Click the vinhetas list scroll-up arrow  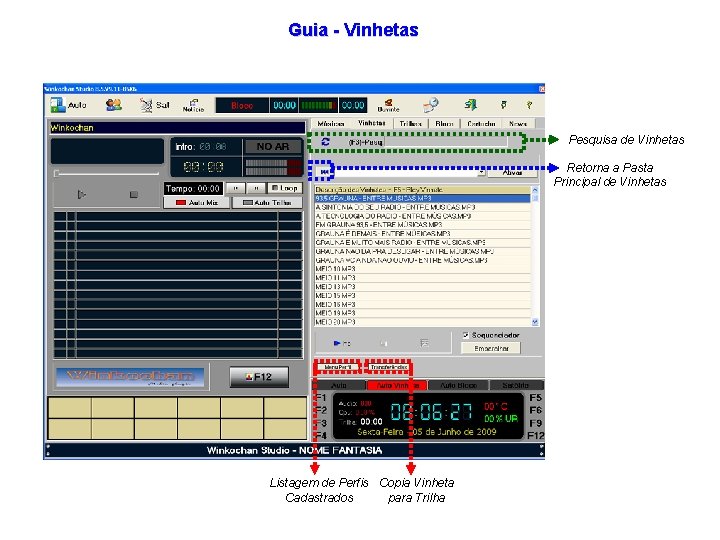535,190
